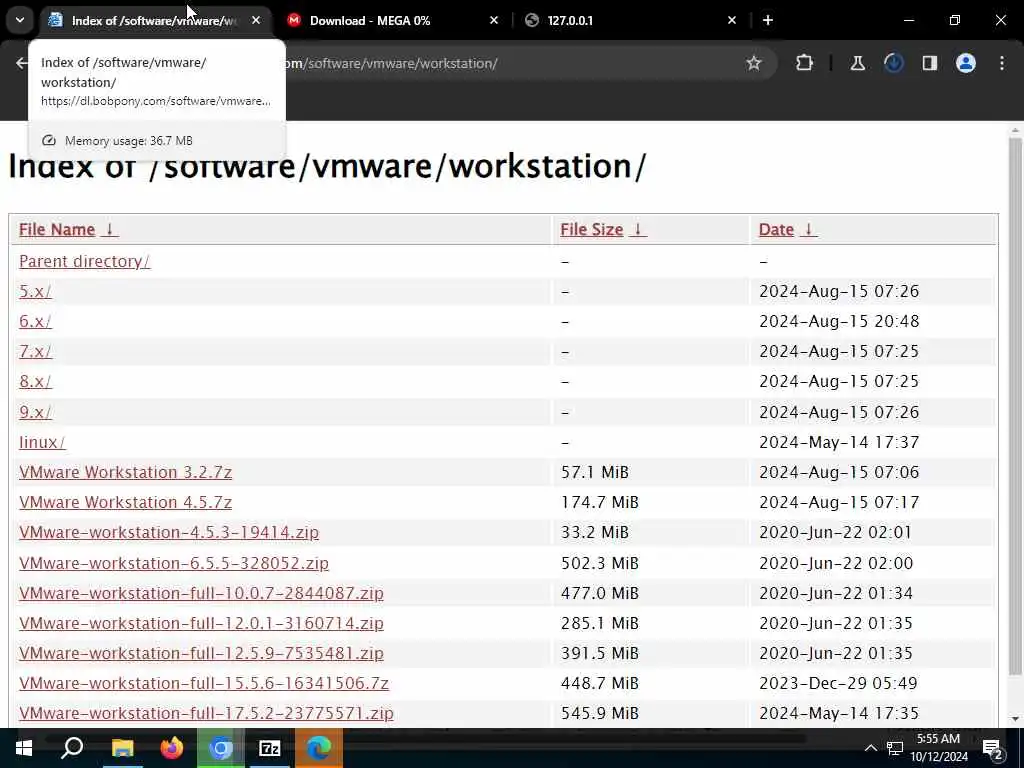Viewport: 1024px width, 768px height.
Task: Download VMware-workstation-full-12.0.1-3160714.zip
Action: (x=201, y=623)
